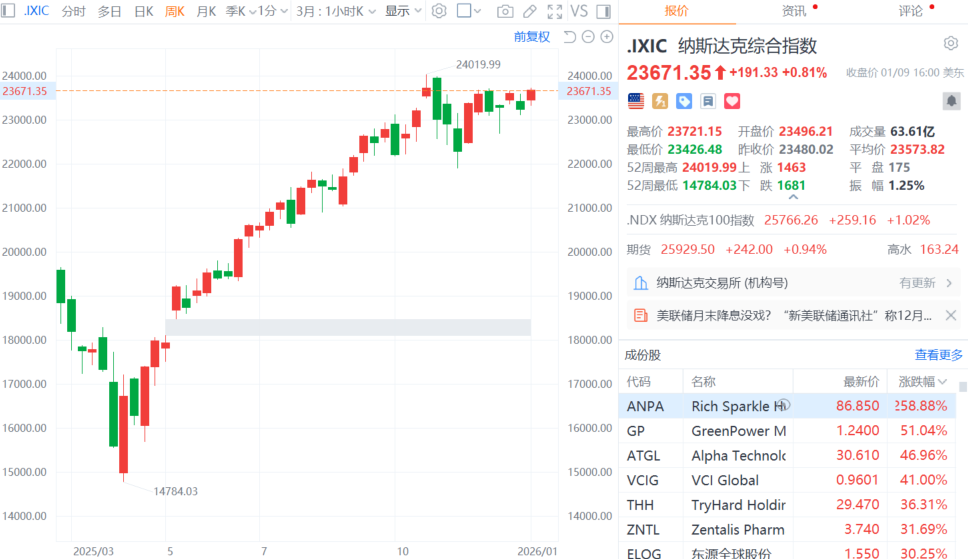Open chart settings gear in toolbar
This screenshot has width=968, height=559.
[439, 11]
